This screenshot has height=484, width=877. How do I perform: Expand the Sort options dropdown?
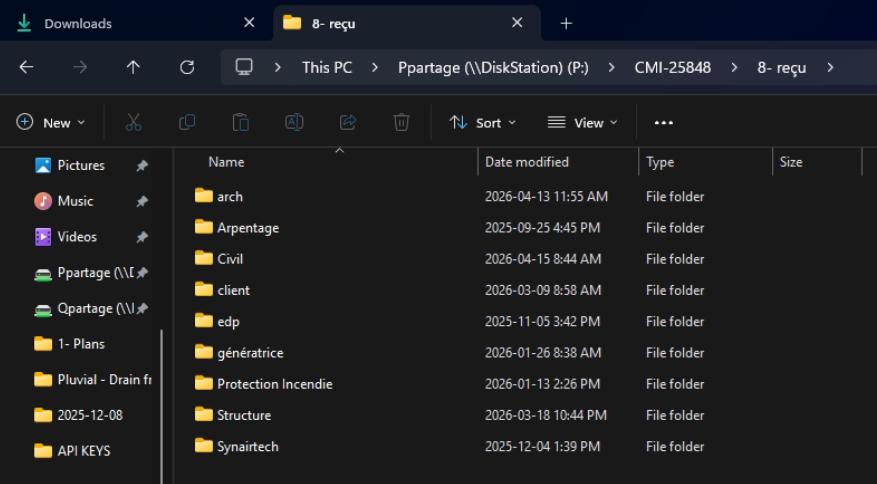pyautogui.click(x=482, y=122)
